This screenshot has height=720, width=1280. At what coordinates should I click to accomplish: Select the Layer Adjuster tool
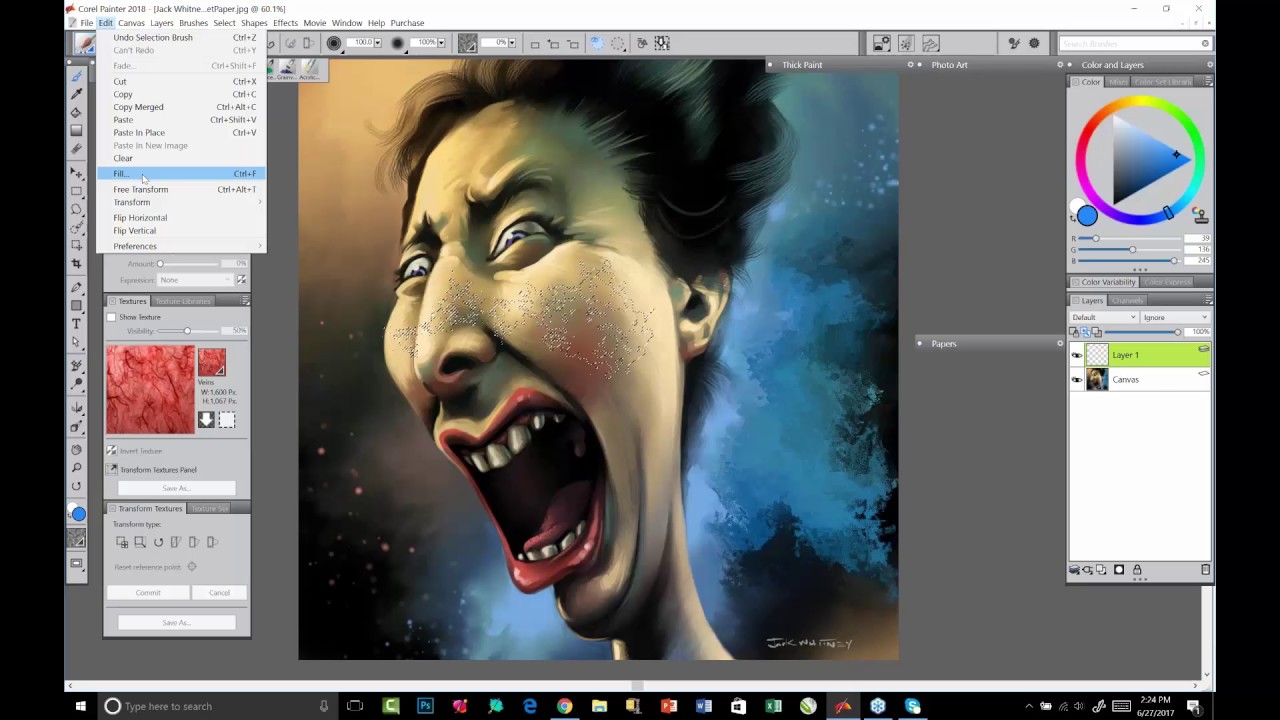(76, 172)
